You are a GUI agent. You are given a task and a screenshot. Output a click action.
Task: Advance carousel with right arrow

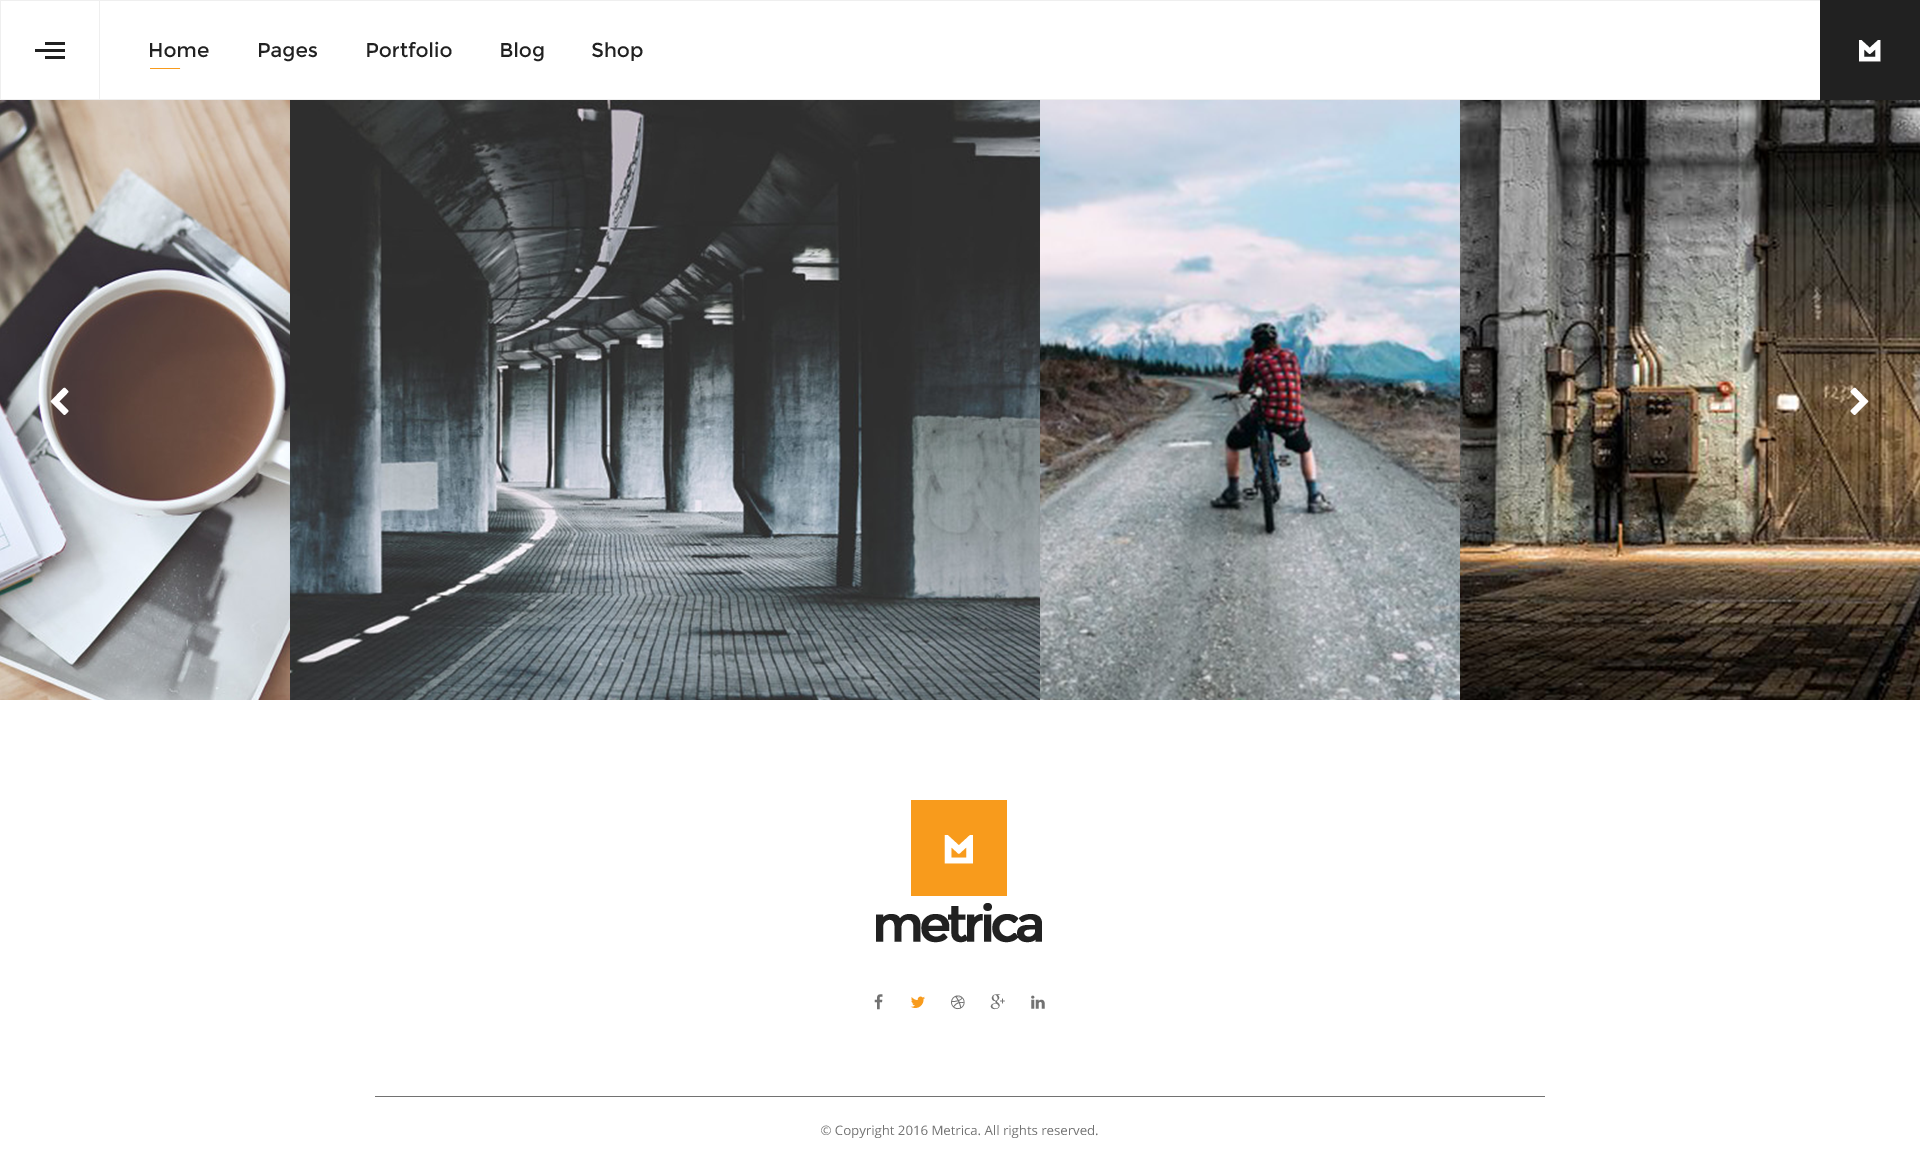pyautogui.click(x=1859, y=401)
